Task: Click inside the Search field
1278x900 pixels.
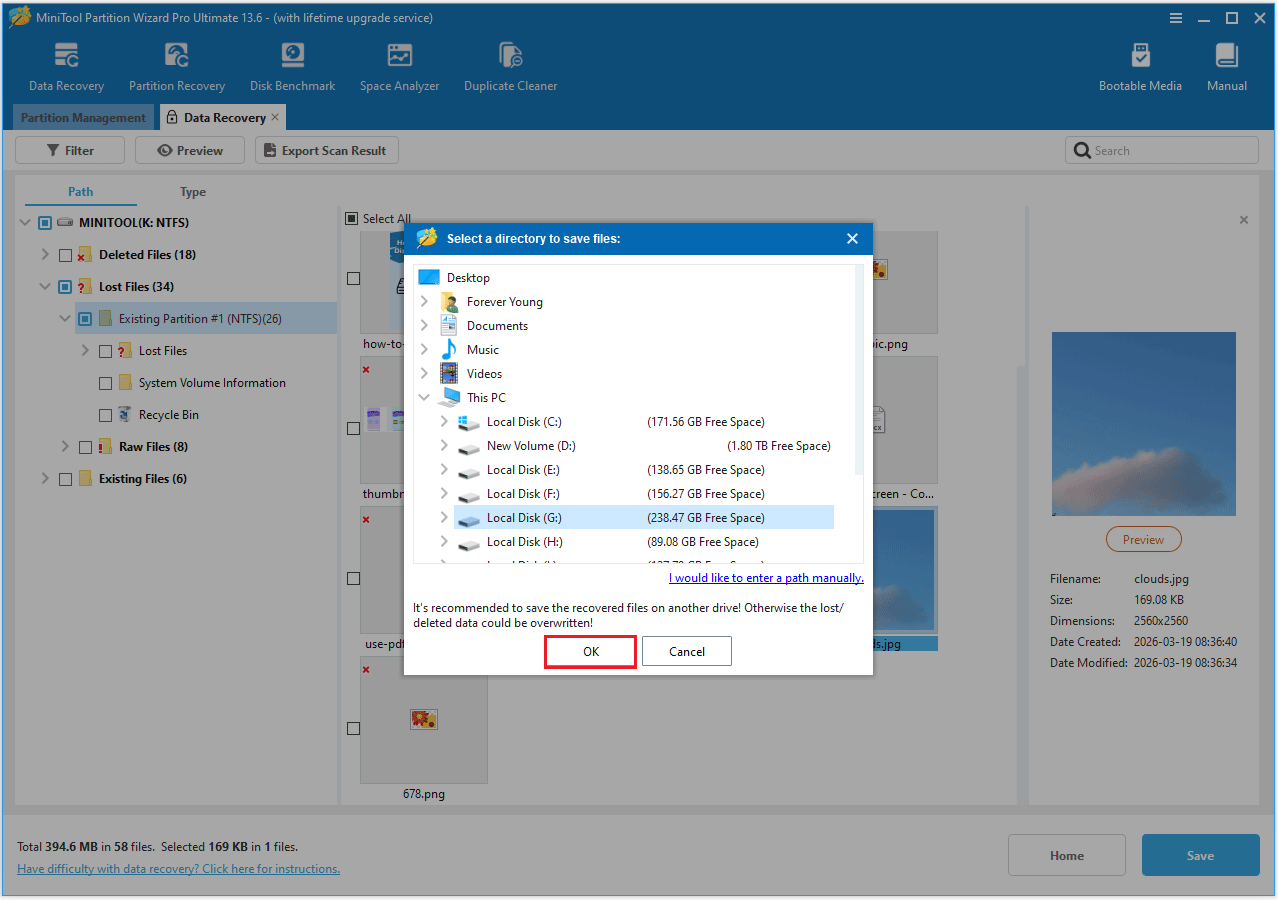Action: click(1160, 150)
